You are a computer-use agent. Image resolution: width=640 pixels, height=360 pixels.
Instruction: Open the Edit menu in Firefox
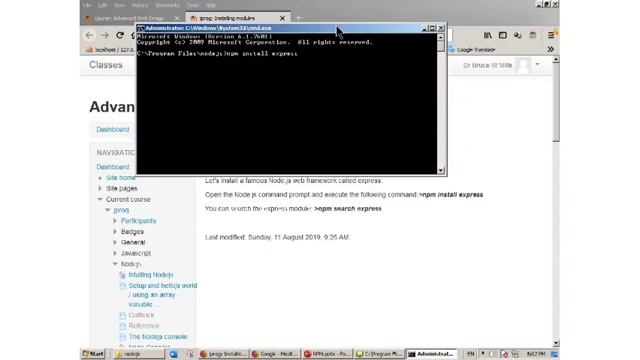coord(102,5)
